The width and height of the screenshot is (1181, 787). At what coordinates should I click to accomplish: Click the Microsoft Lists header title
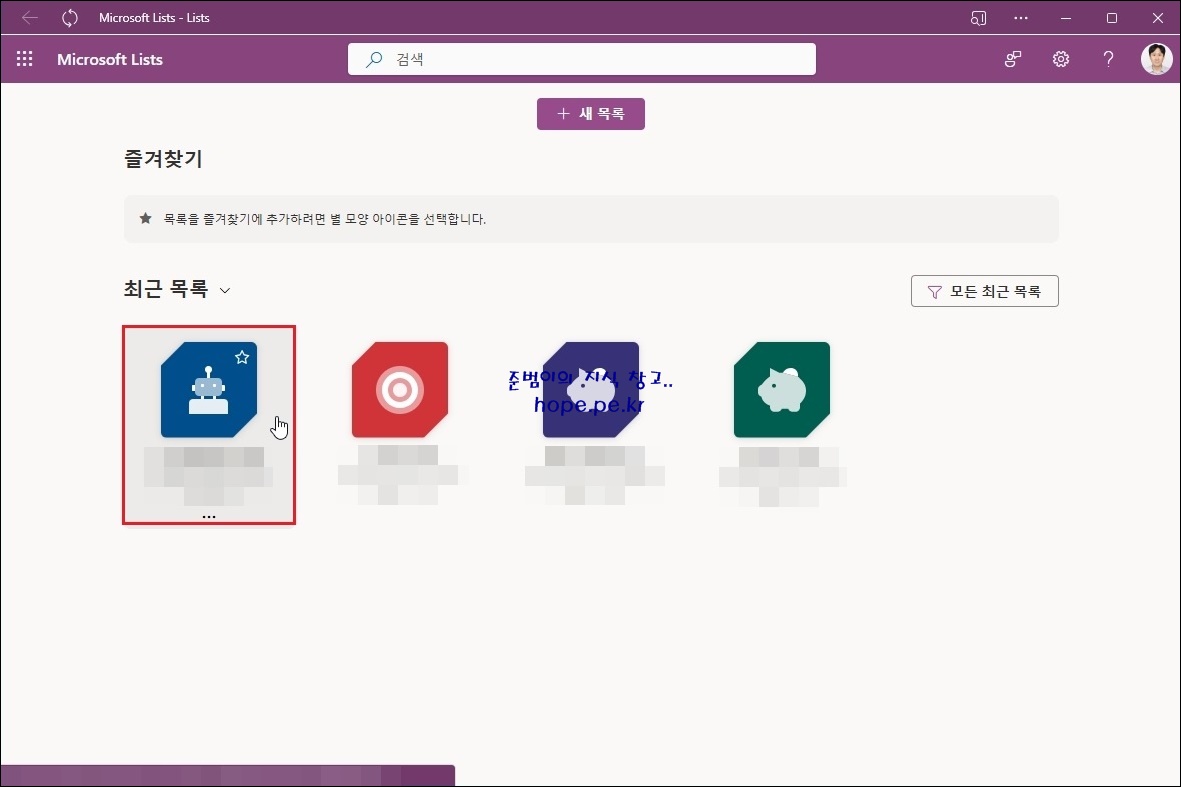tap(110, 59)
